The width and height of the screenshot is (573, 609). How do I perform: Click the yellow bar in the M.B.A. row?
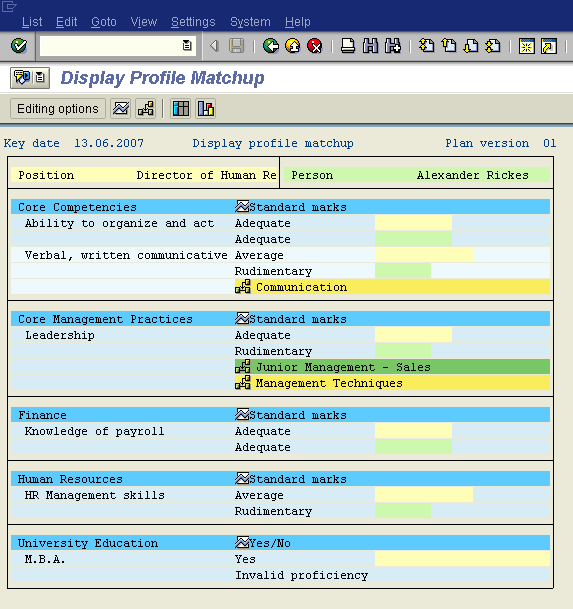coord(462,559)
